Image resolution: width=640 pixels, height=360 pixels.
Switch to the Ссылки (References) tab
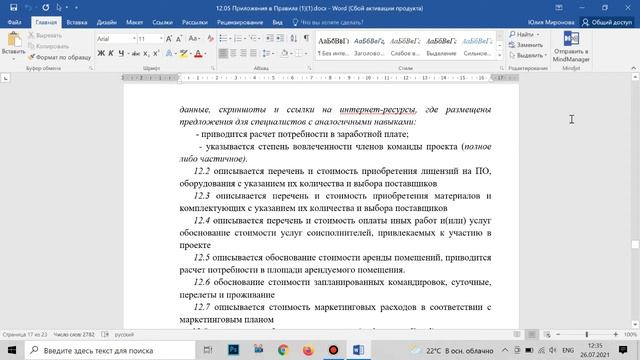[x=162, y=22]
